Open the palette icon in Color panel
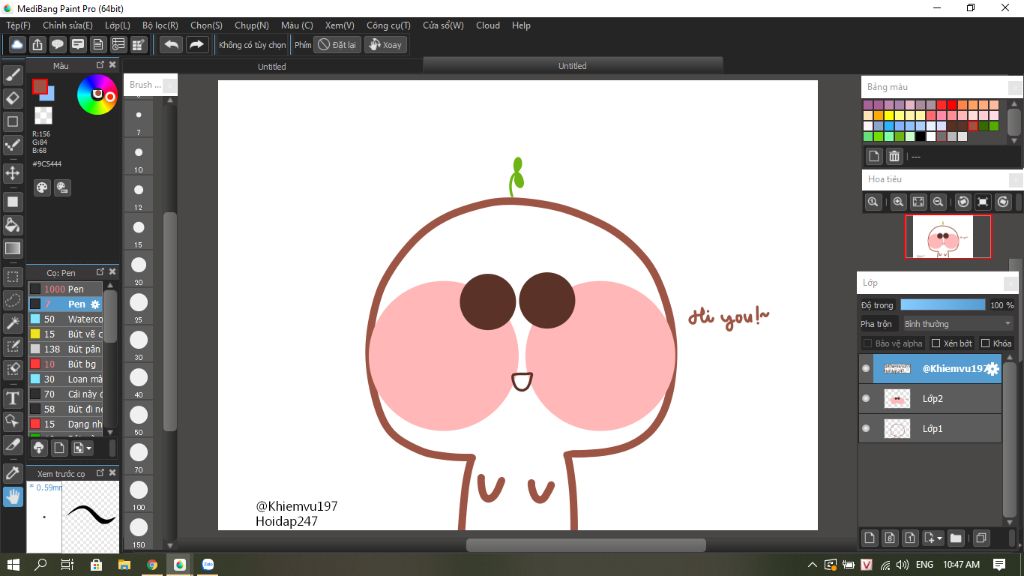 click(x=42, y=188)
